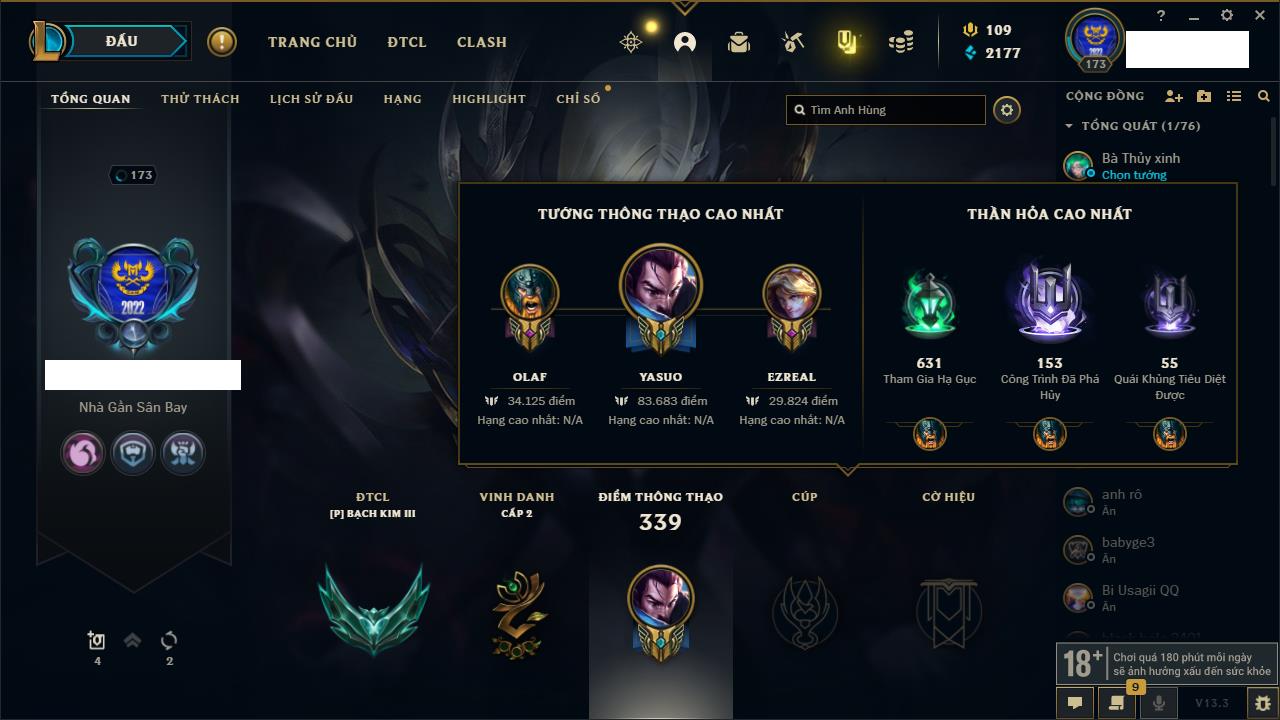Open the bug report icon at bottom right
This screenshot has width=1280, height=720.
coord(1263,703)
